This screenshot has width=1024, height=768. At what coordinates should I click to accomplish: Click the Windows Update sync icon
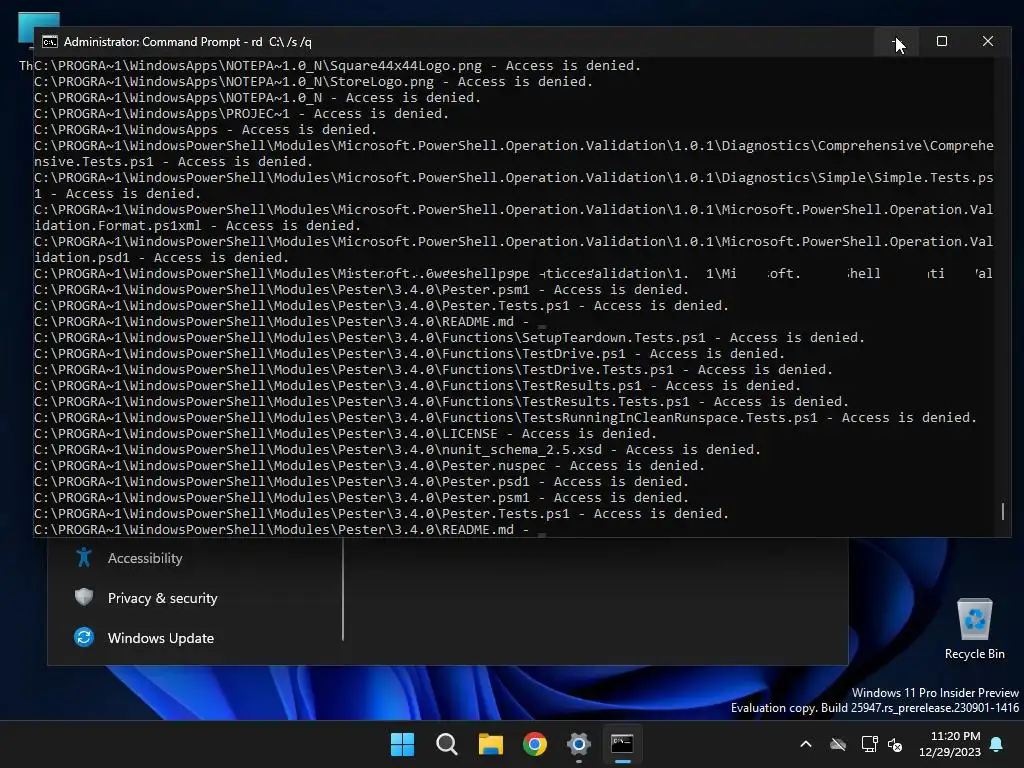[84, 637]
